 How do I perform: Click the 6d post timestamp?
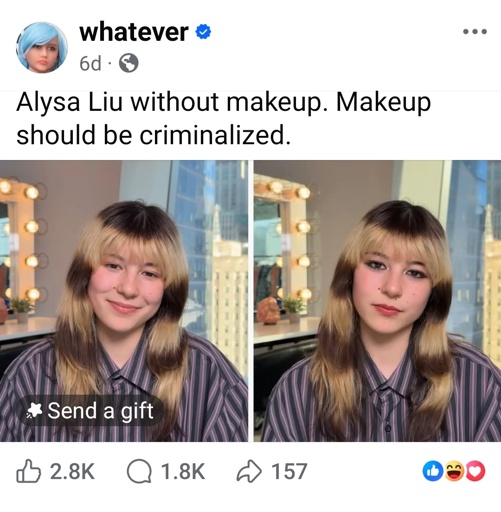tap(90, 63)
